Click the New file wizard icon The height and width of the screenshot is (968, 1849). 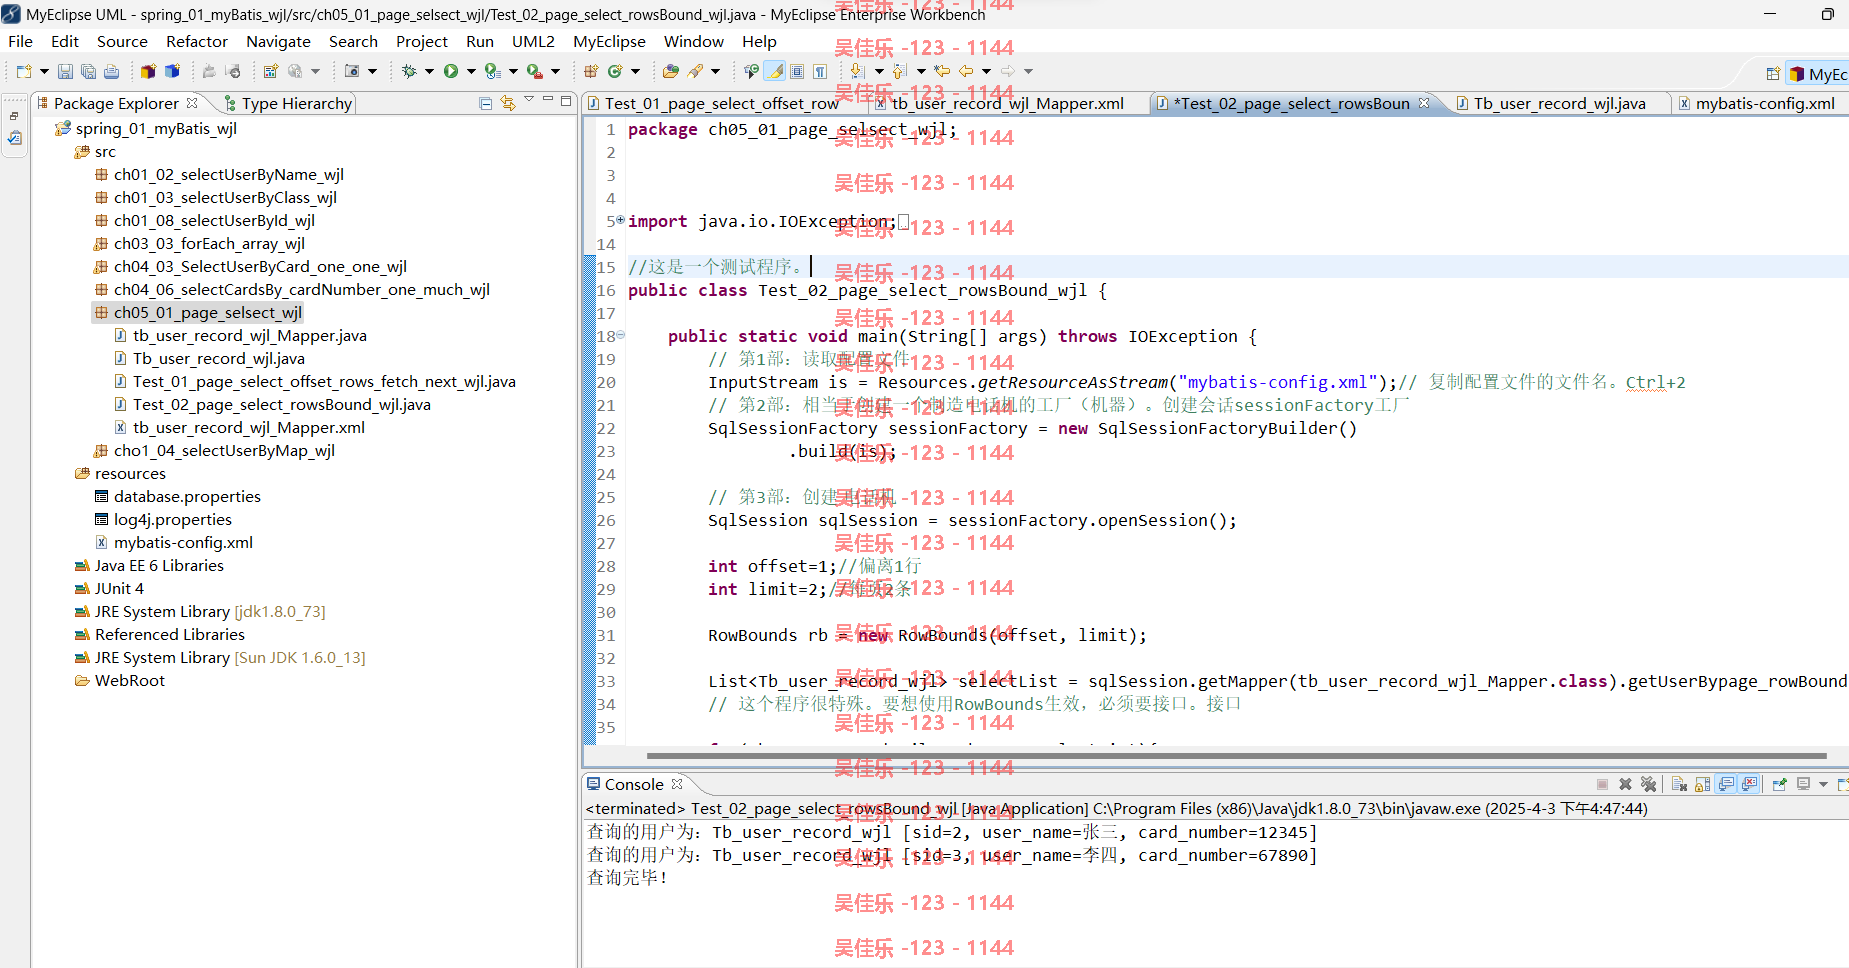tap(24, 71)
